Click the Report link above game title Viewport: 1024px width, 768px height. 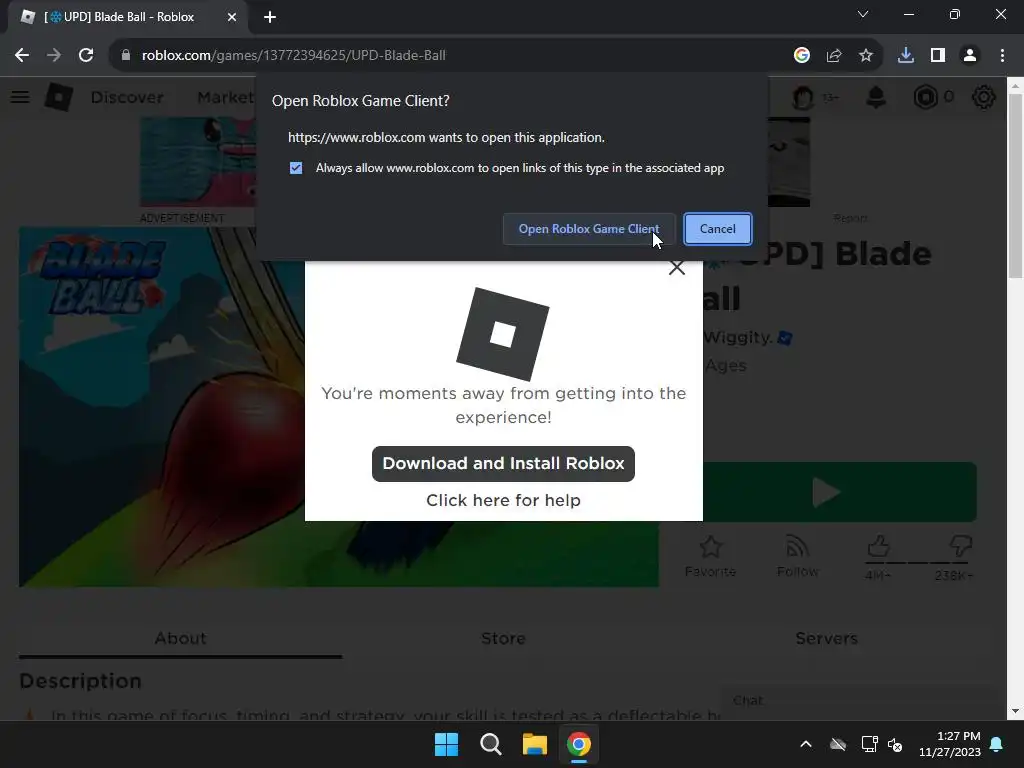[850, 218]
